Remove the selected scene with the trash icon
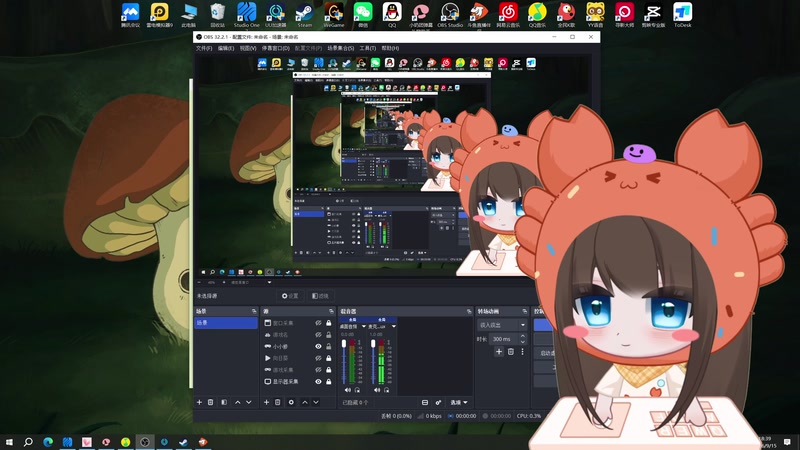Image resolution: width=800 pixels, height=450 pixels. coord(210,403)
